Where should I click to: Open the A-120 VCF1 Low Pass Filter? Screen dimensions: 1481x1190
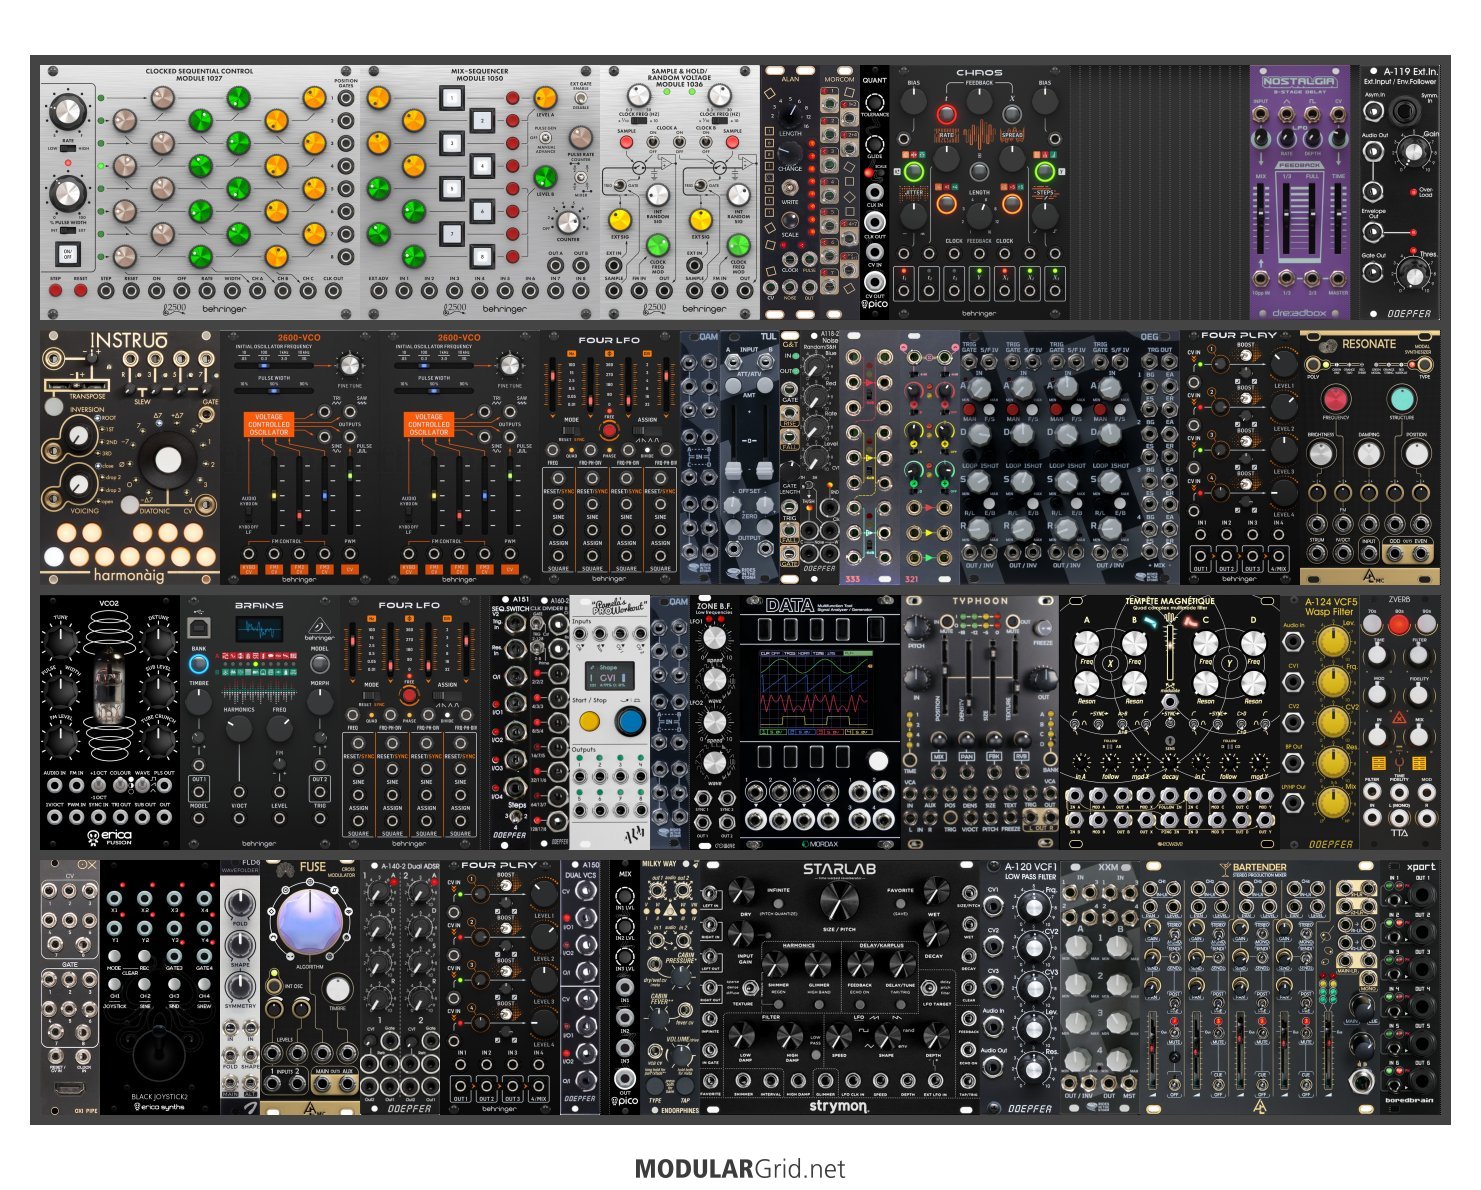[x=1020, y=987]
